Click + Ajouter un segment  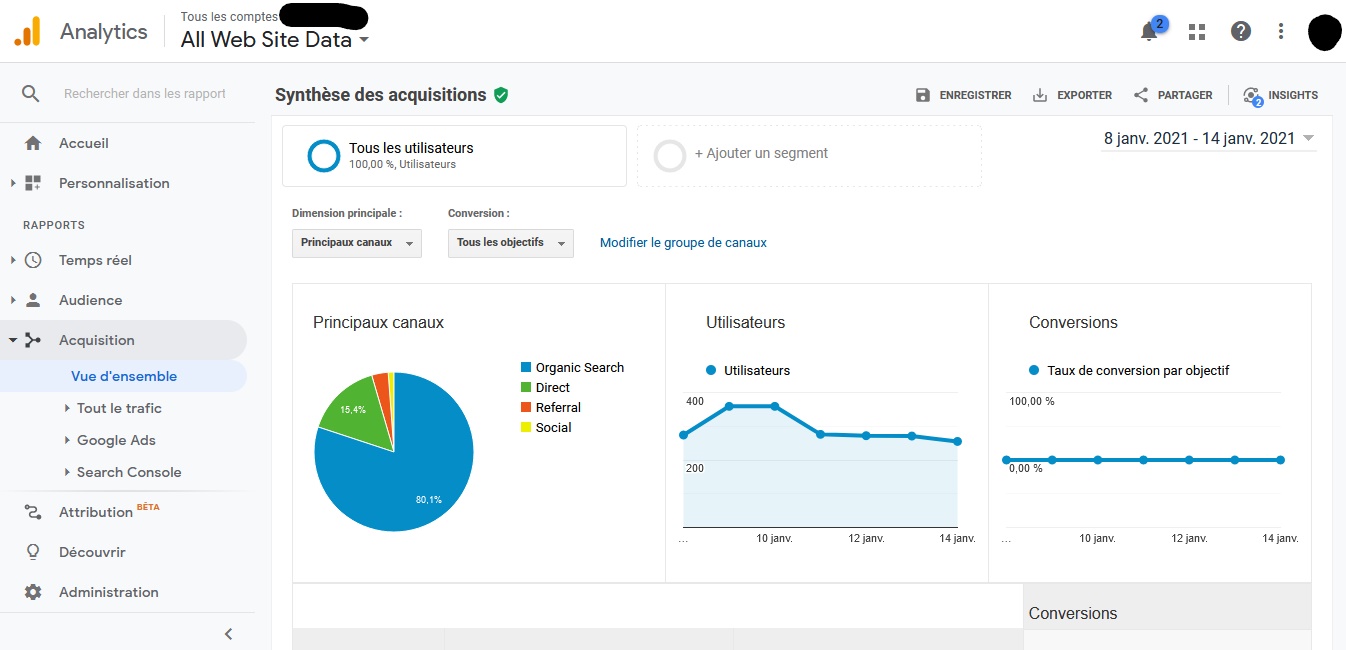761,153
